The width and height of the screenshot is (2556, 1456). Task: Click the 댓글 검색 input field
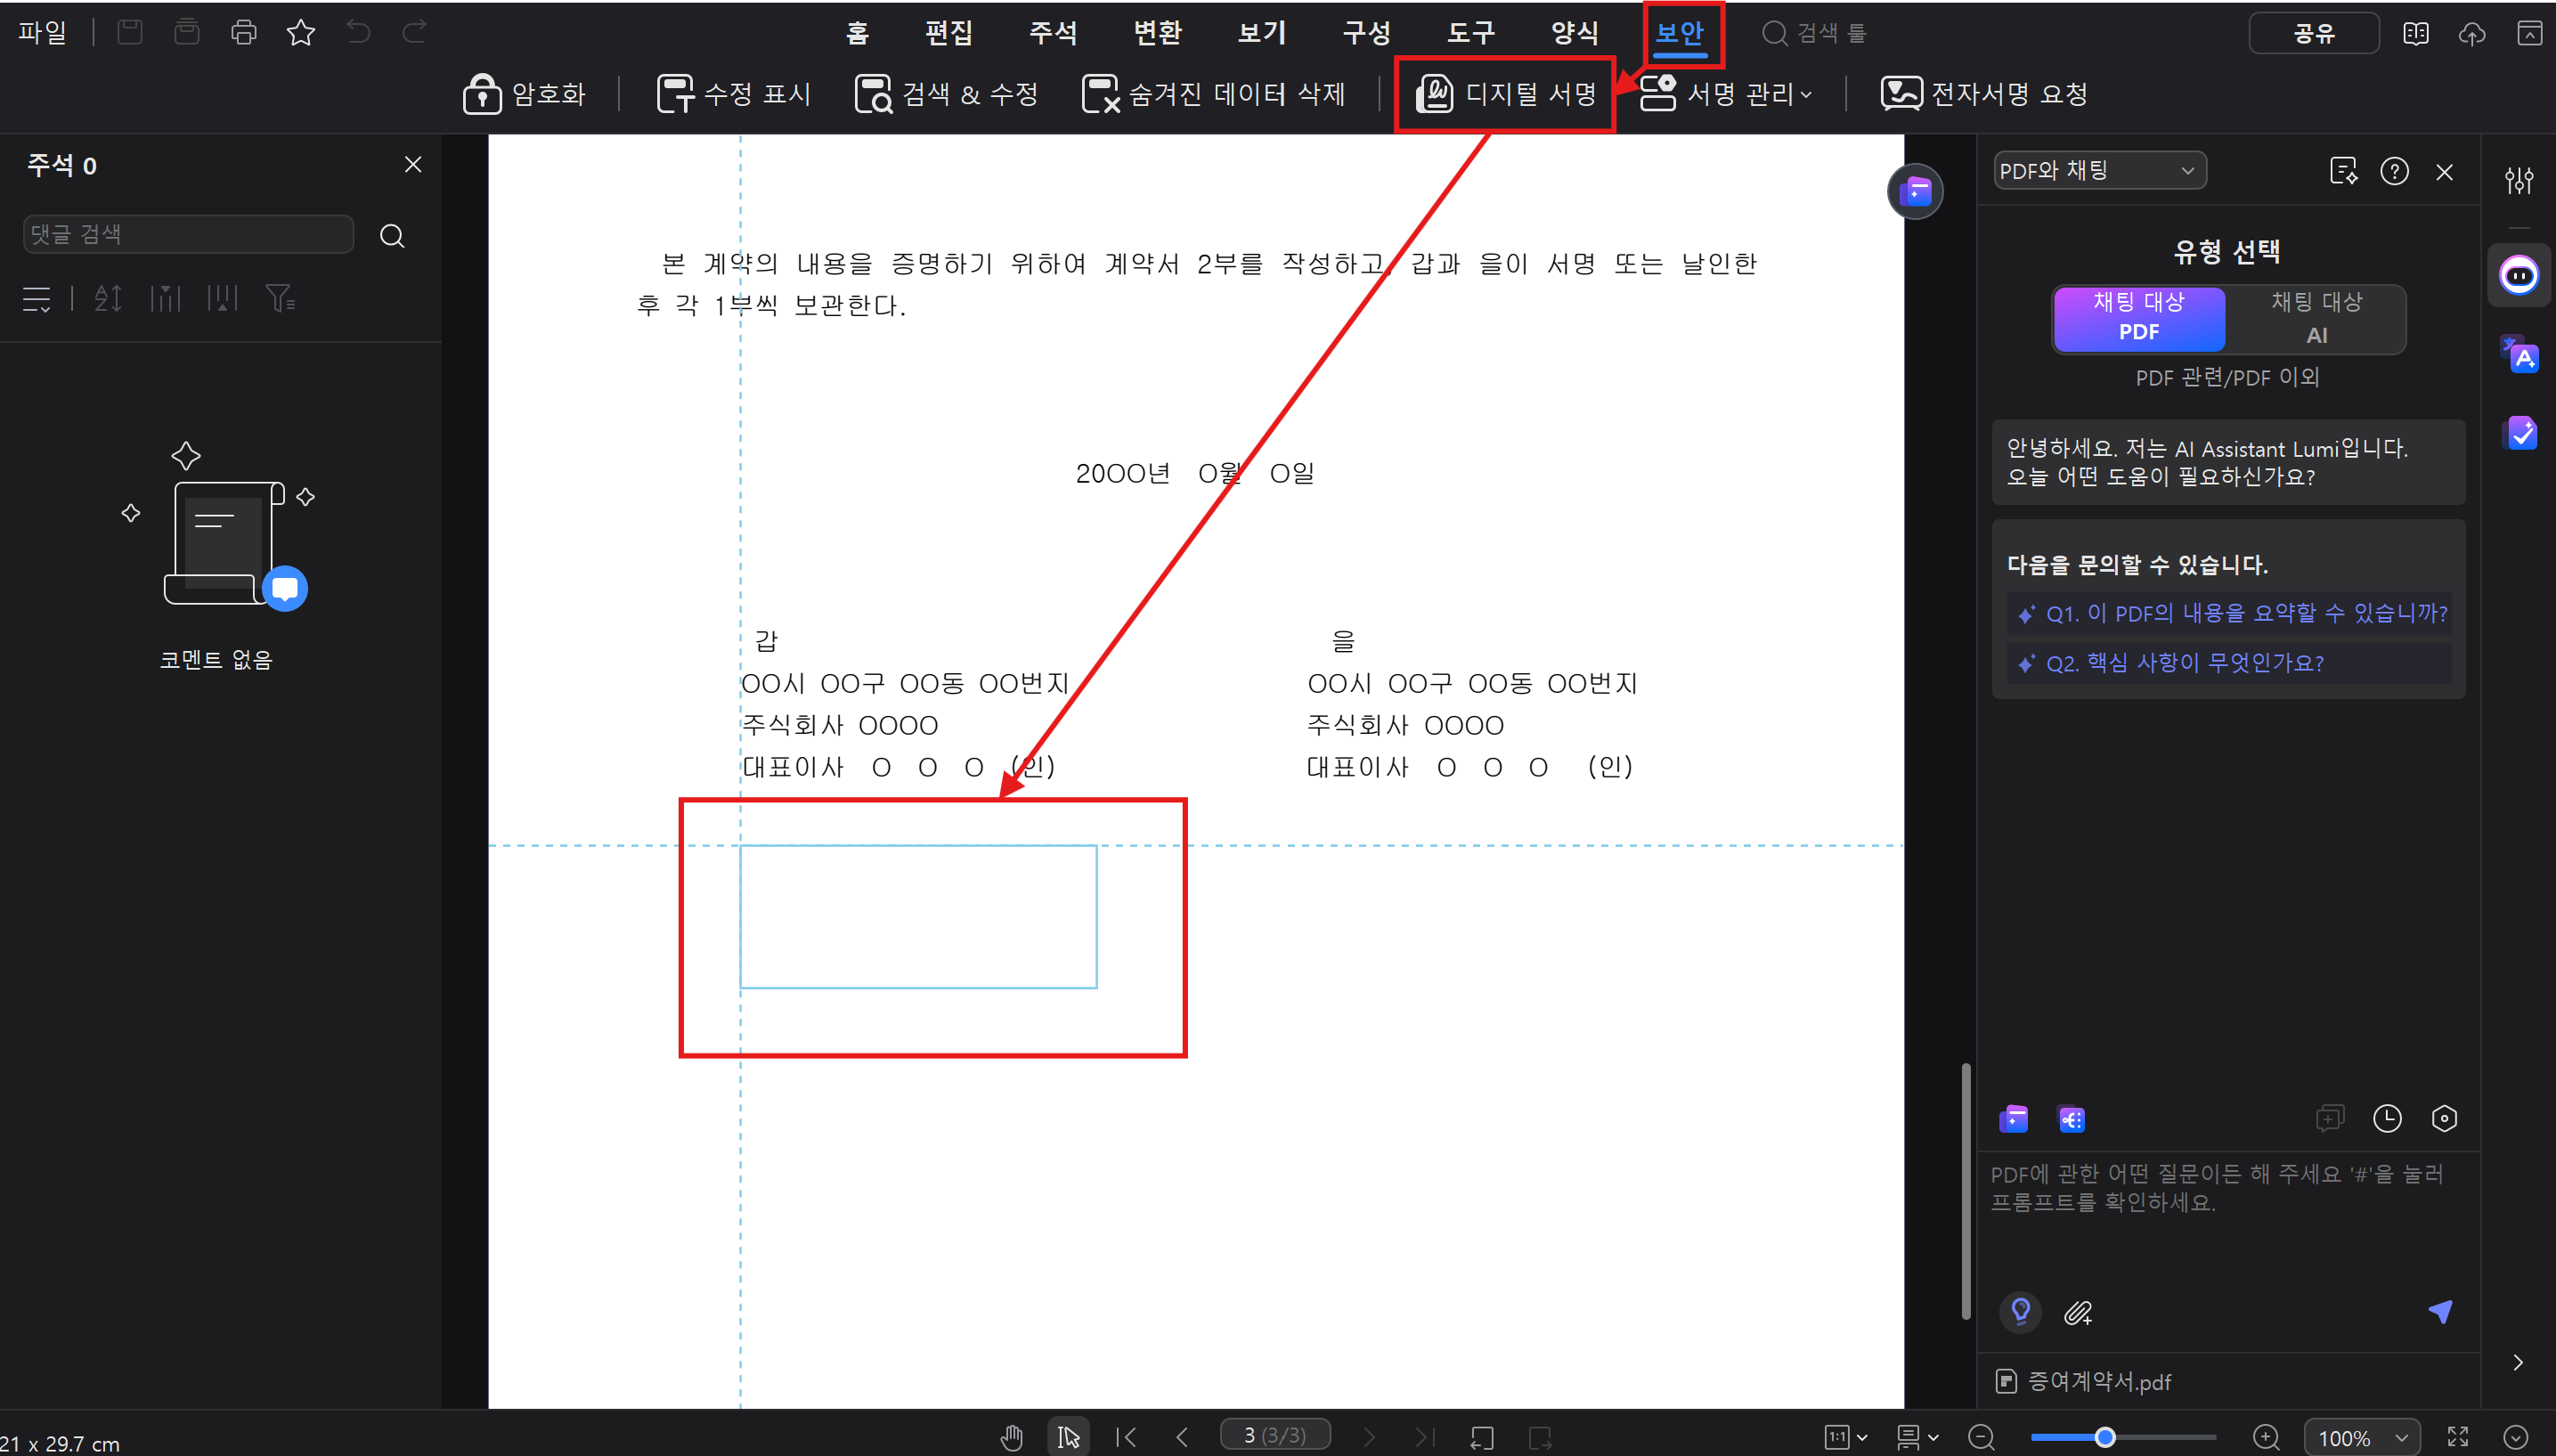pos(188,234)
